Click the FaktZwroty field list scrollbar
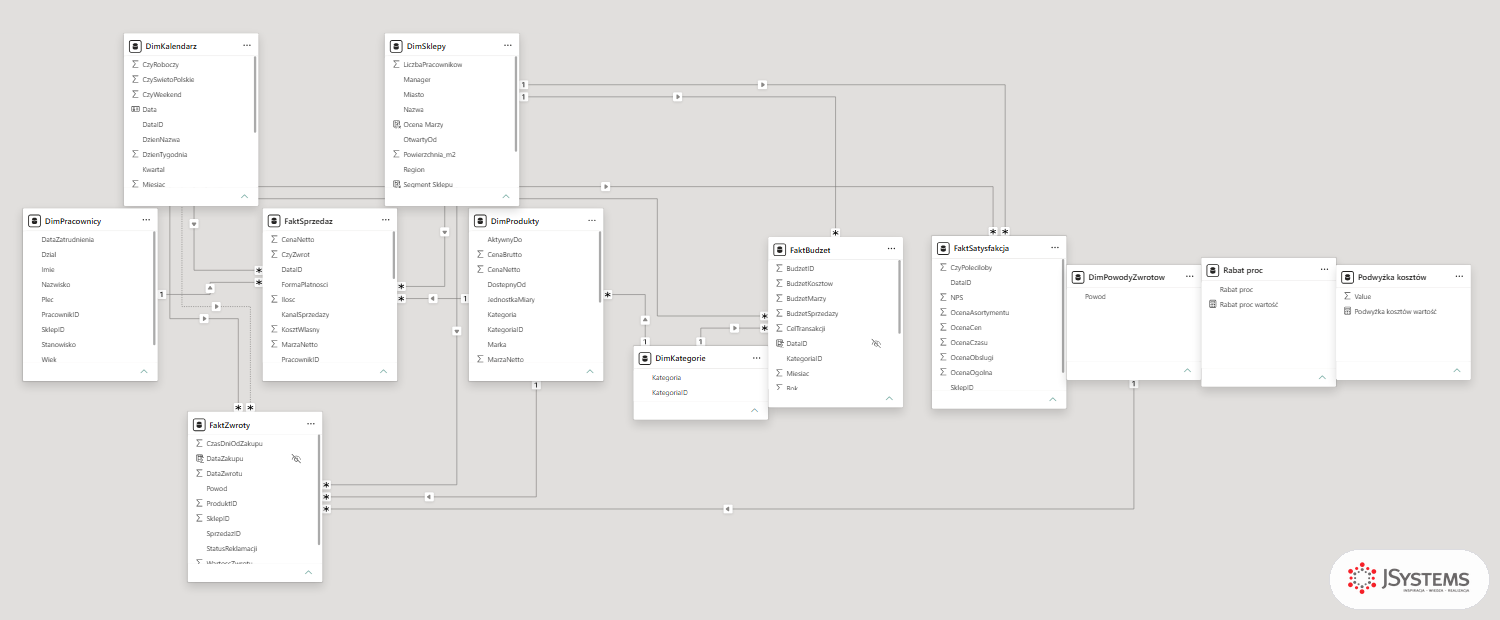1500x620 pixels. pos(319,490)
